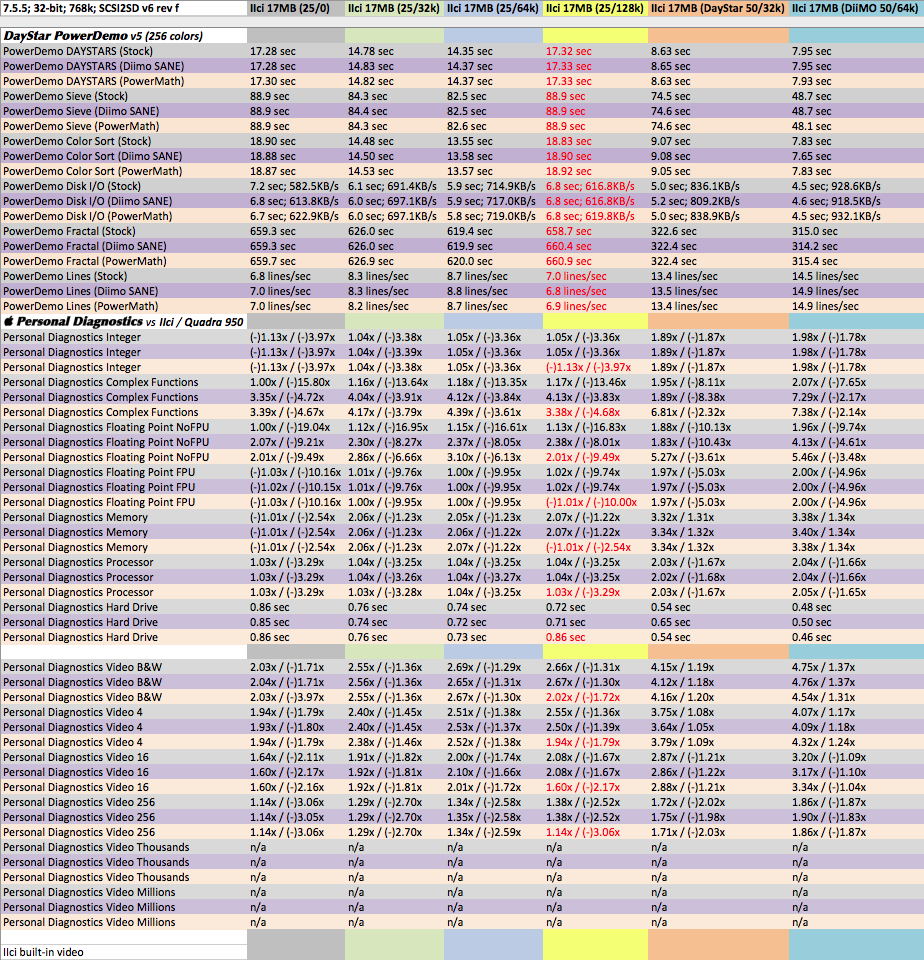Select the 'IIci 17MB (DiiMO 50/64k)' column header
The height and width of the screenshot is (960, 924).
coord(855,9)
